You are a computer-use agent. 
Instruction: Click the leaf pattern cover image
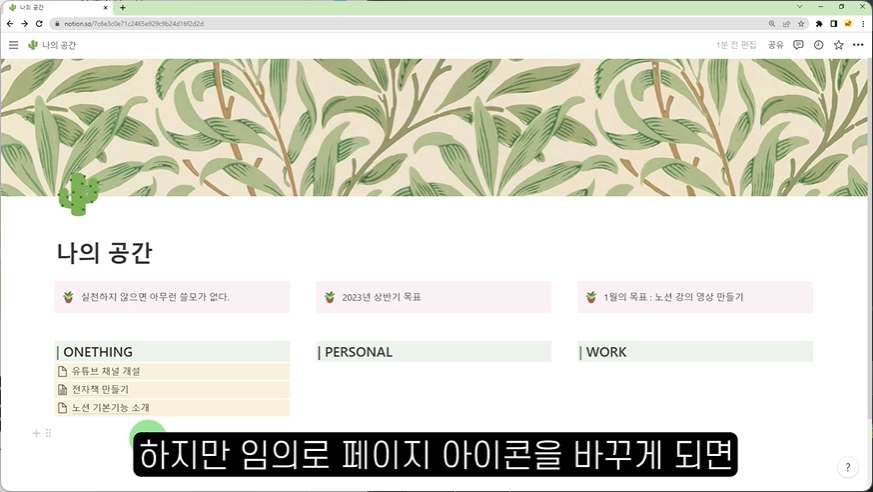click(x=434, y=127)
